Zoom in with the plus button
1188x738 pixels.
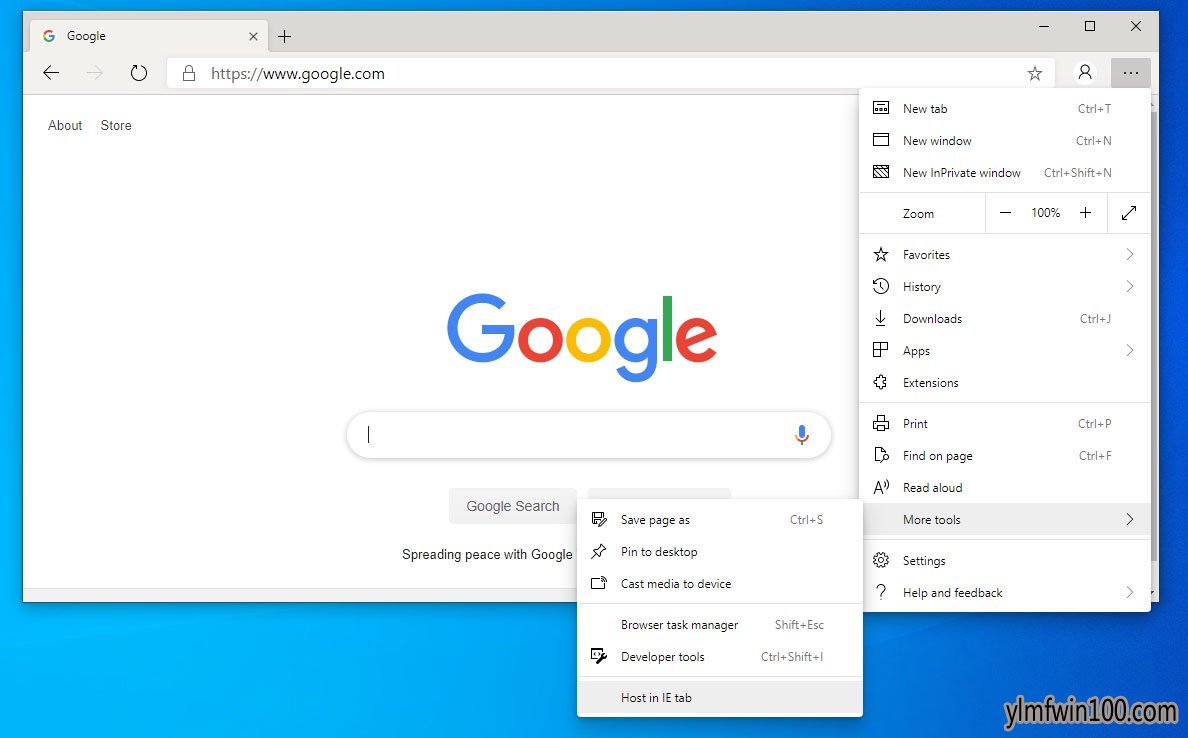[1085, 213]
